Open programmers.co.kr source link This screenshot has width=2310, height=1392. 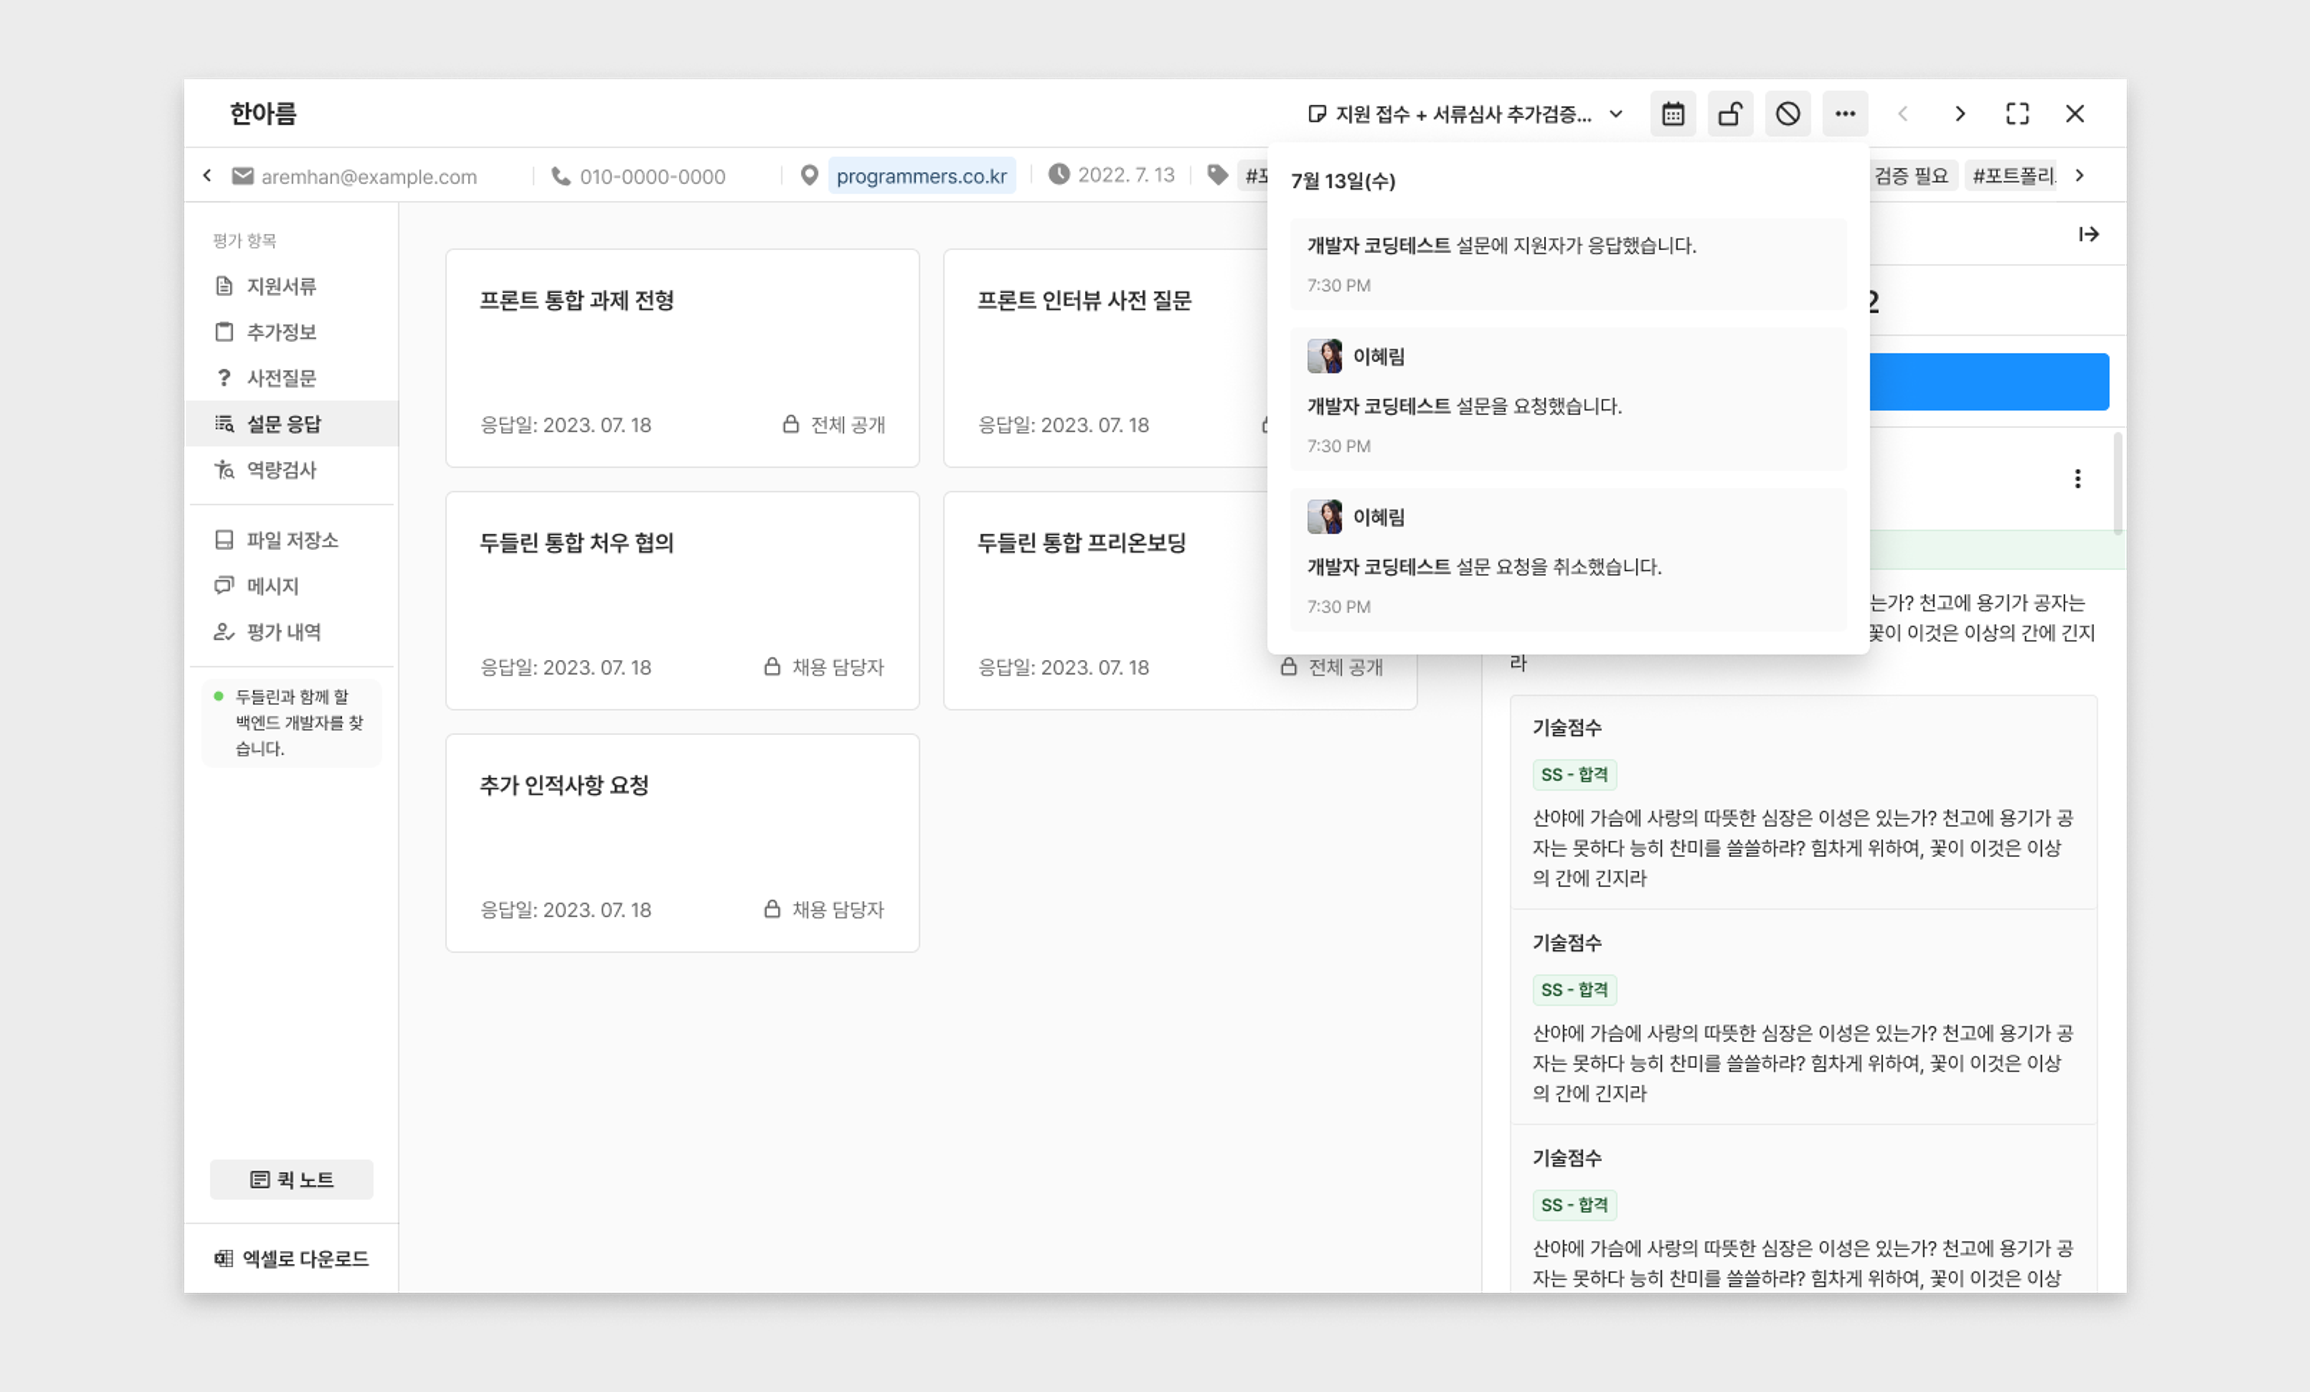[x=920, y=176]
